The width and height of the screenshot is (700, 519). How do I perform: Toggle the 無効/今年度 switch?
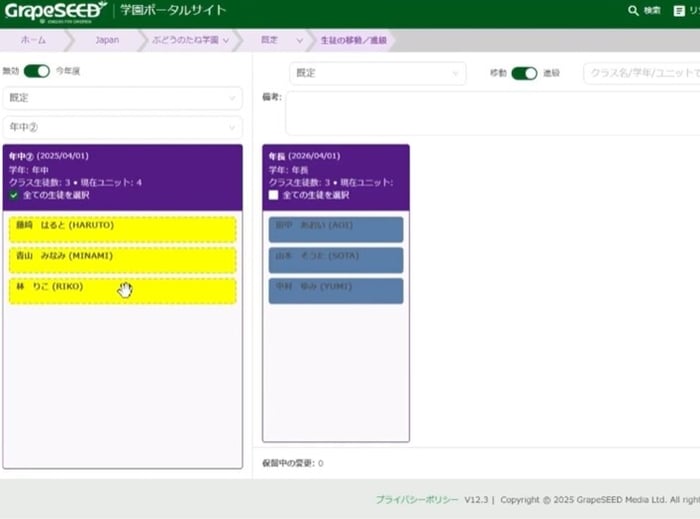[37, 71]
